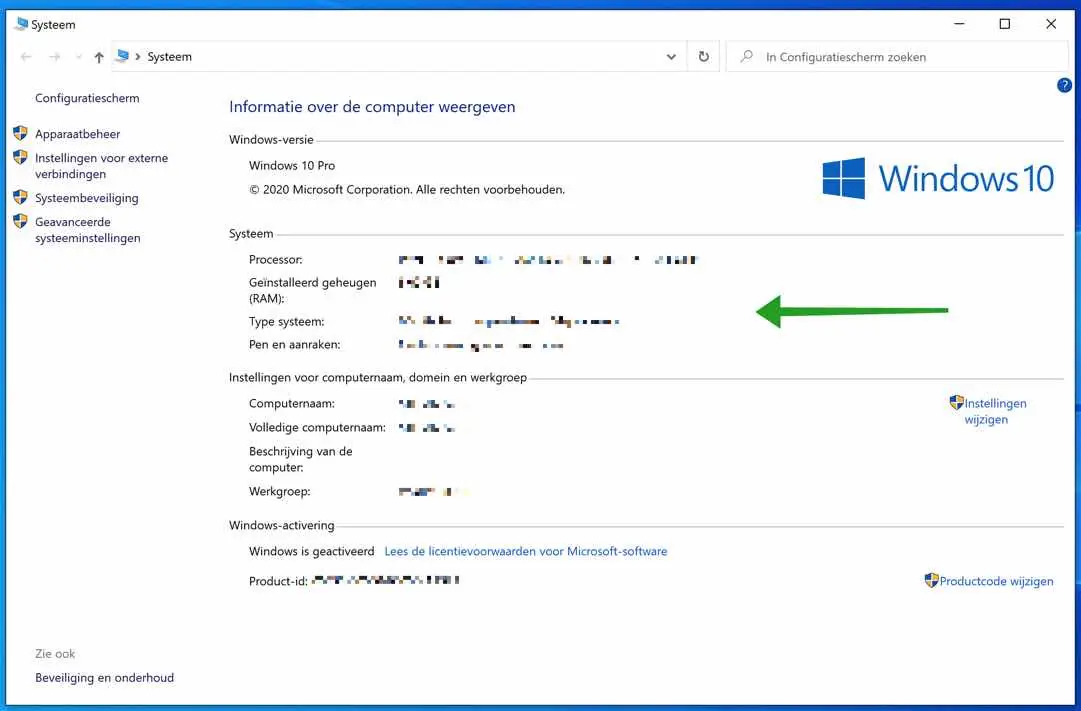Focus the Configuratiescherm search field
The height and width of the screenshot is (711, 1081).
(x=897, y=57)
